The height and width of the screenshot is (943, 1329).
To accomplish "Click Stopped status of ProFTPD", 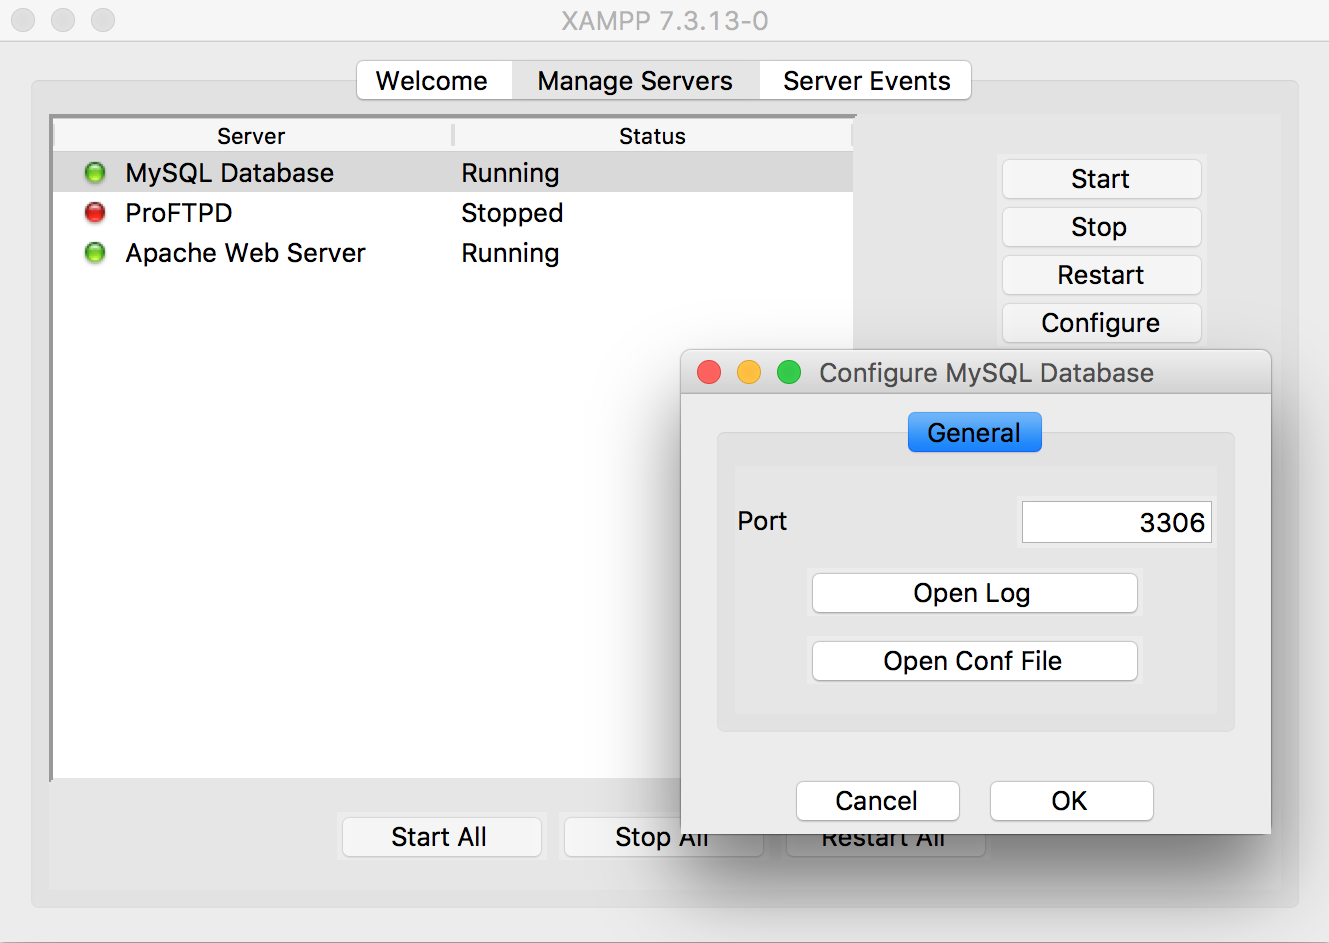I will tap(512, 214).
